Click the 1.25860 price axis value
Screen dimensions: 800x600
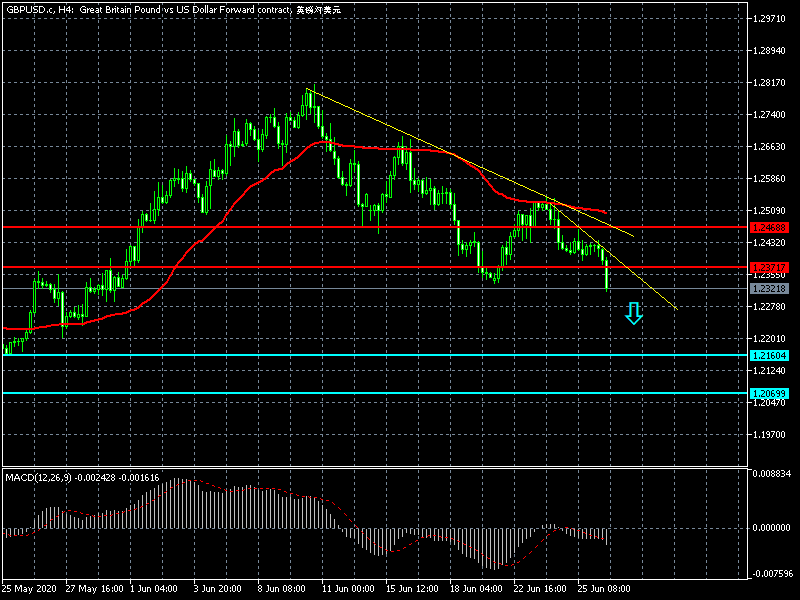(769, 179)
